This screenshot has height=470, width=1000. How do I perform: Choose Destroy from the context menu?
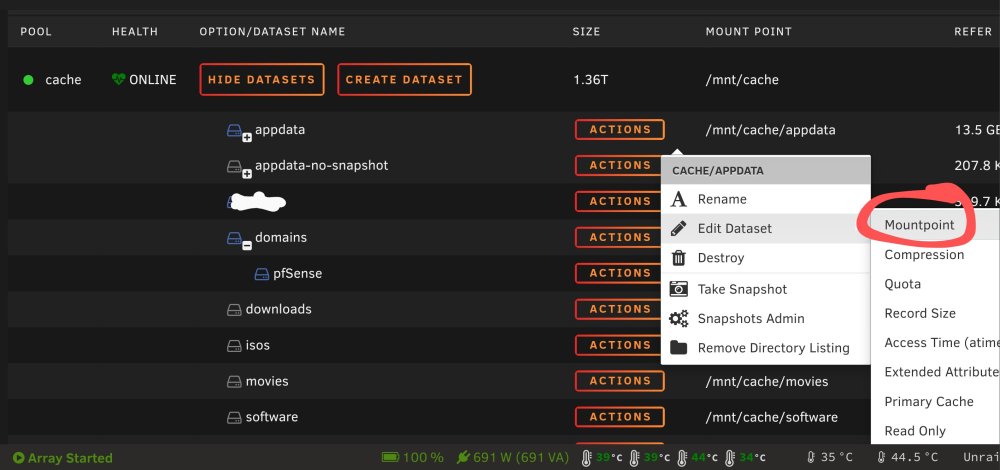point(765,258)
